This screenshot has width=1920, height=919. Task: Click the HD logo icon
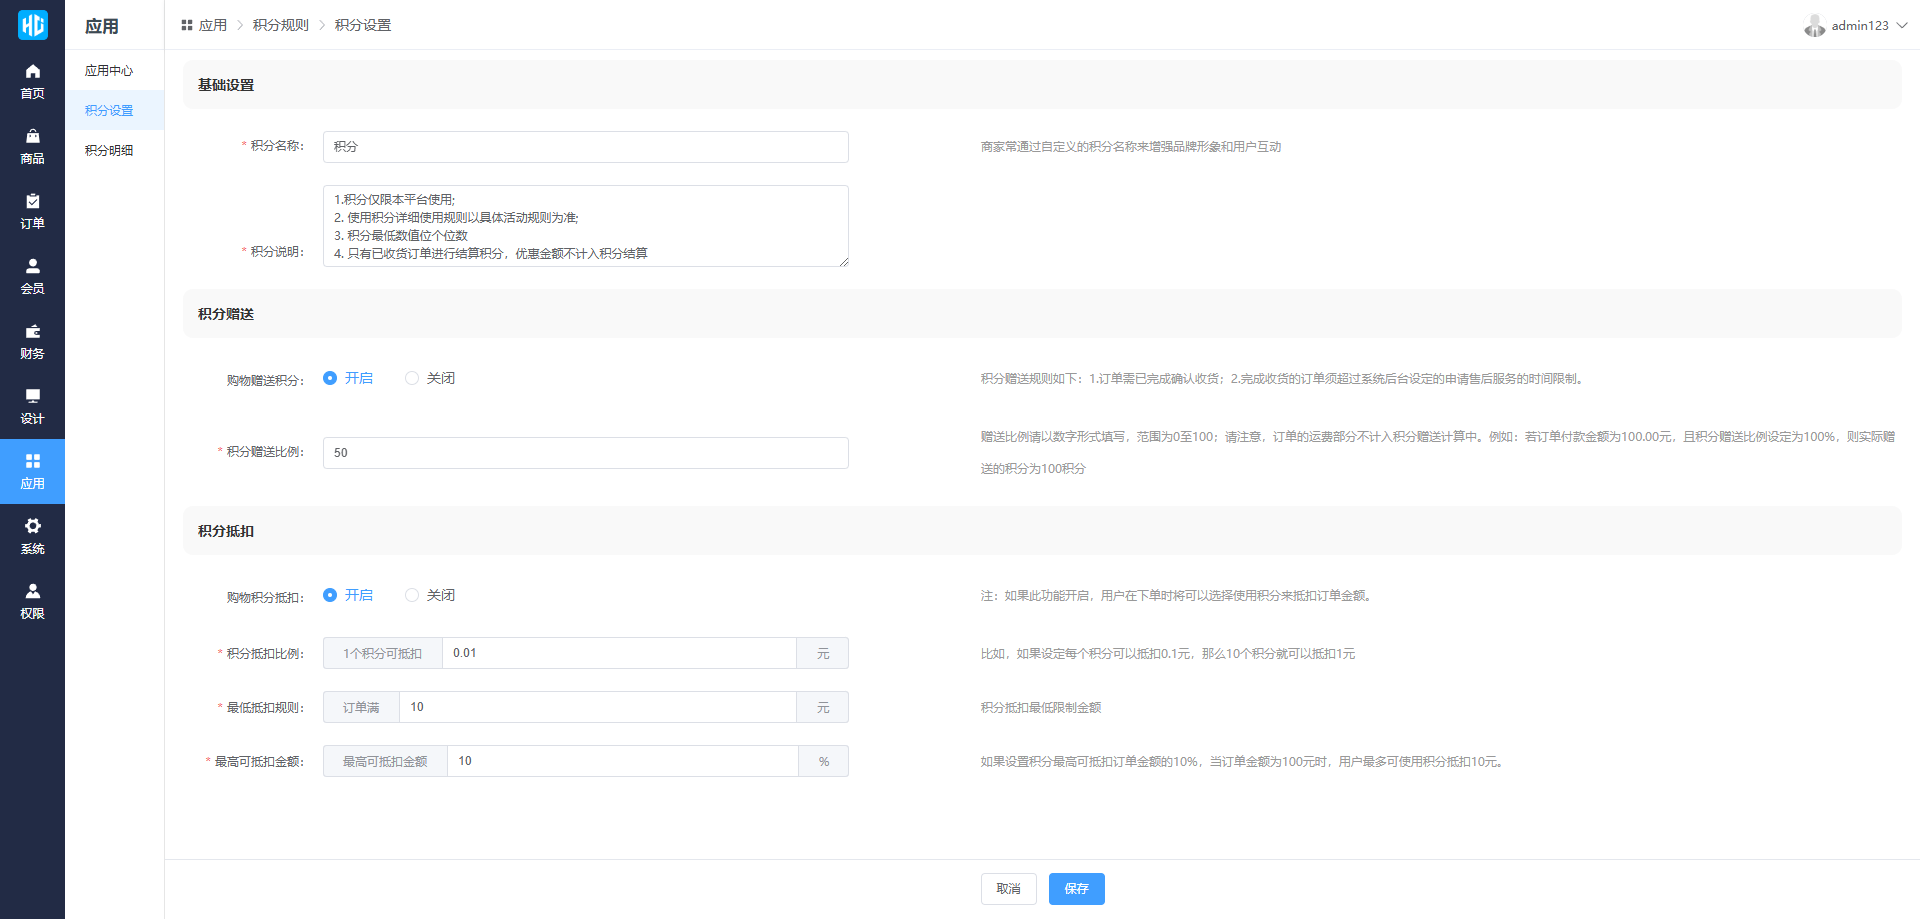pos(32,25)
